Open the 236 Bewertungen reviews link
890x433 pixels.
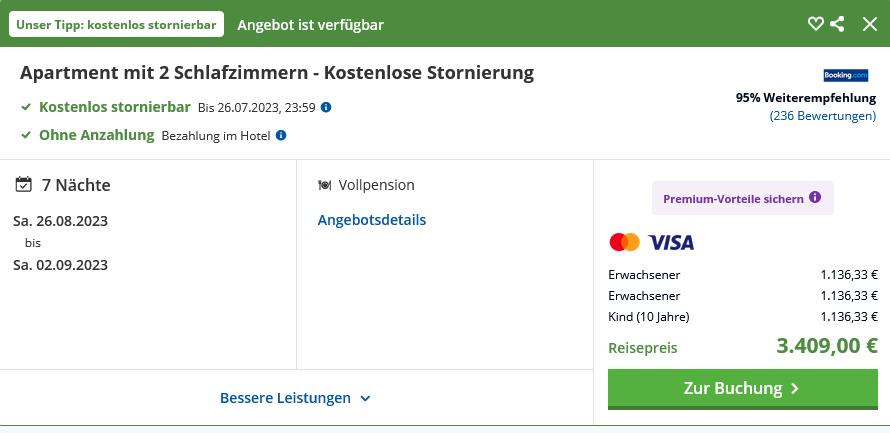click(x=822, y=116)
